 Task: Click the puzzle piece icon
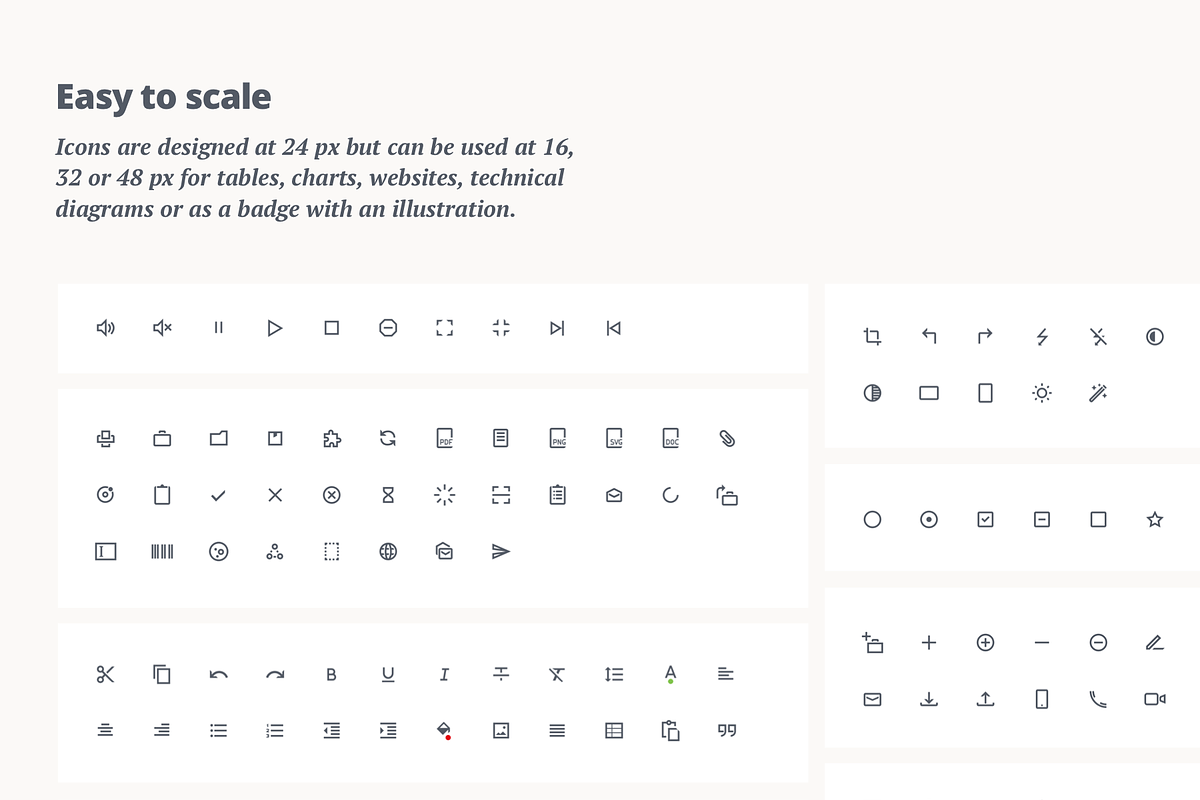[x=332, y=438]
